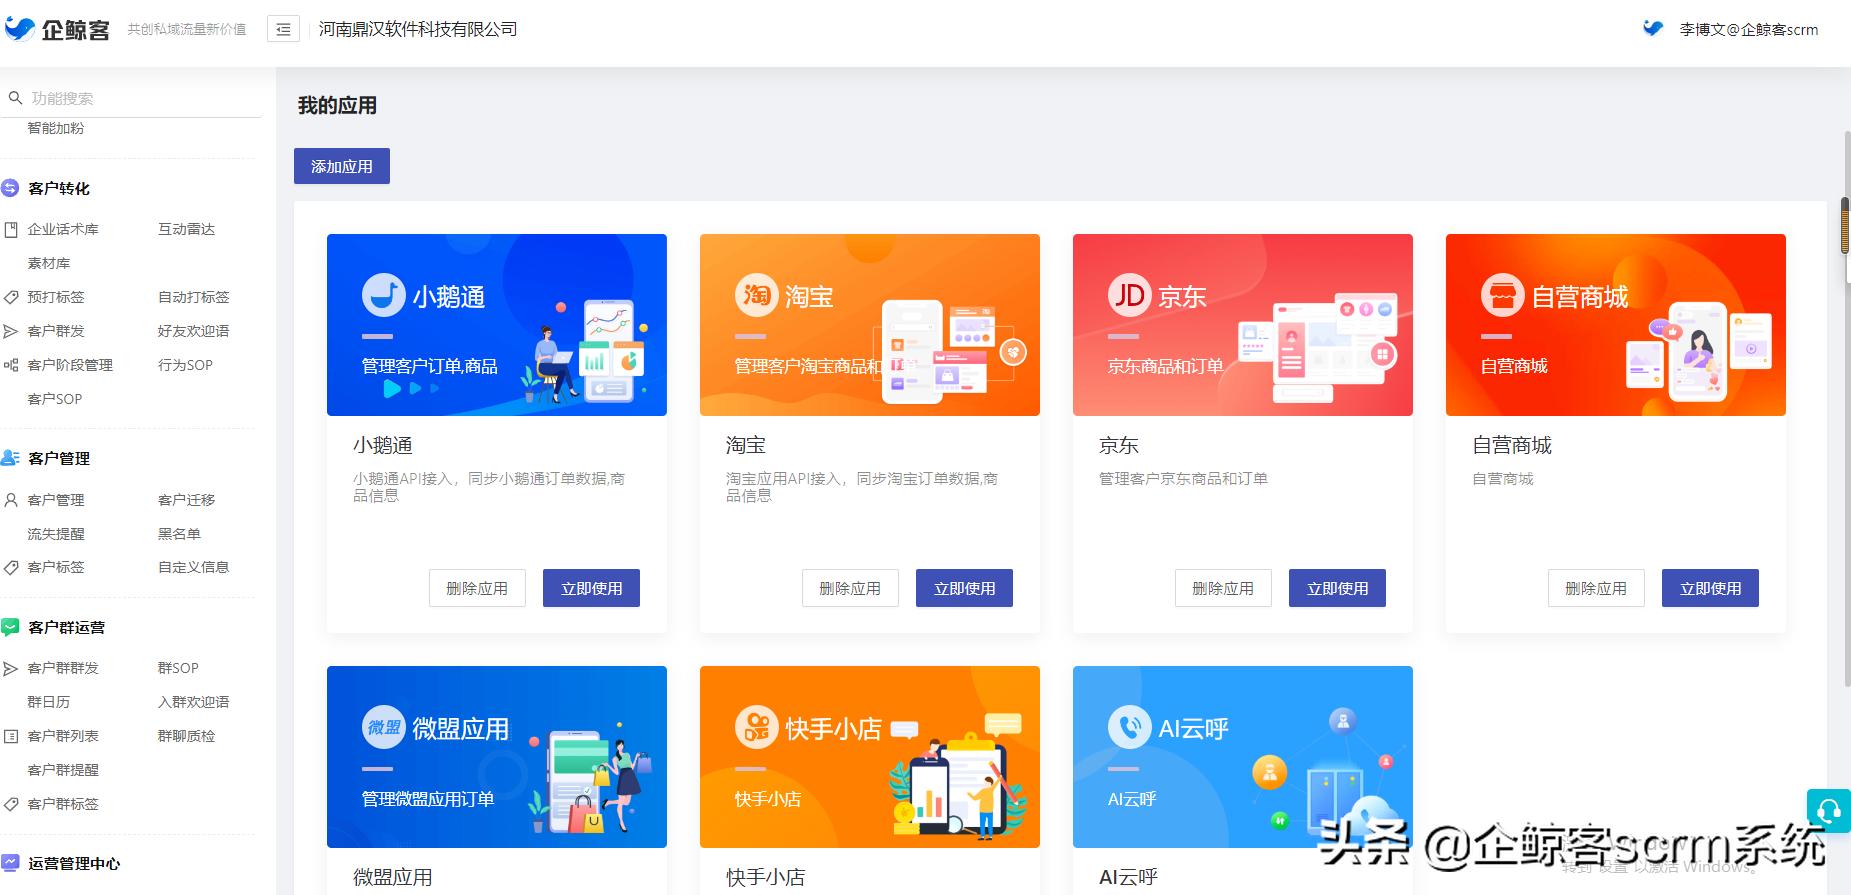Open 素材库 menu item
This screenshot has height=895, width=1851.
(49, 263)
